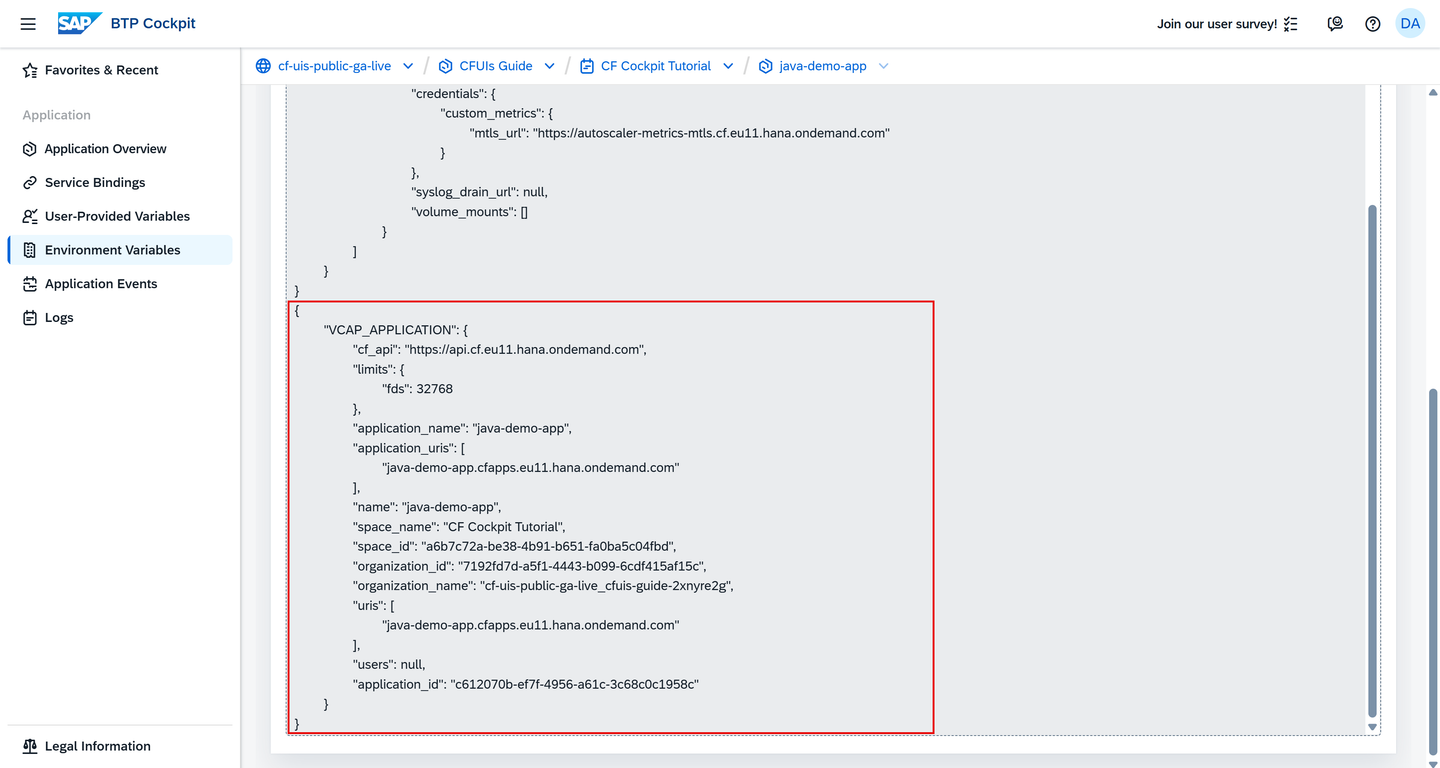1440x768 pixels.
Task: Open the hamburger navigation menu
Action: [x=28, y=24]
